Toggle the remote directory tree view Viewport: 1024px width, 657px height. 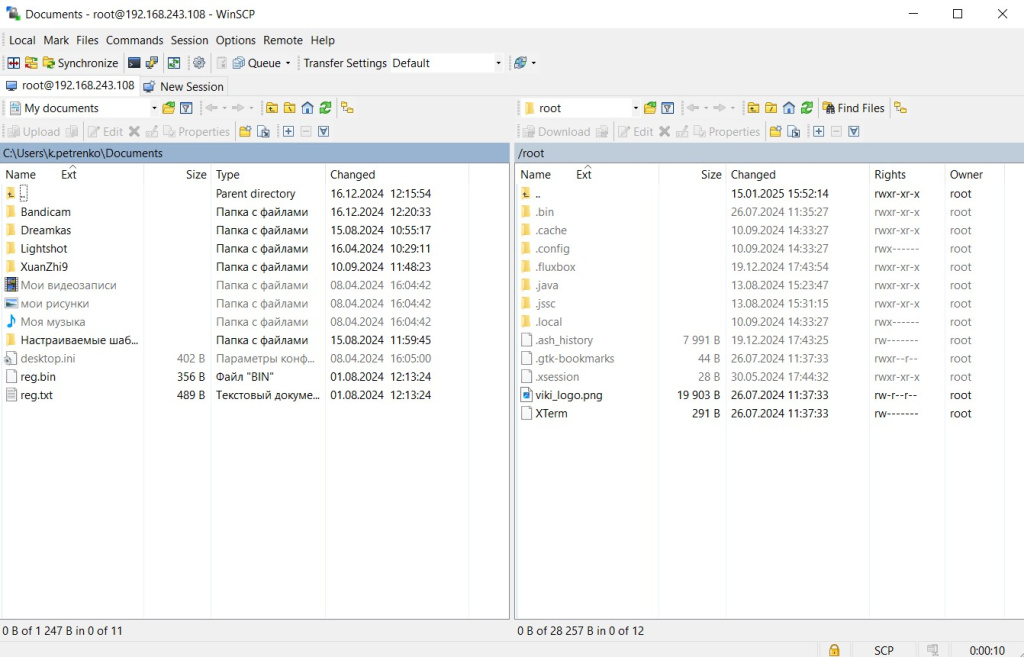coord(900,108)
